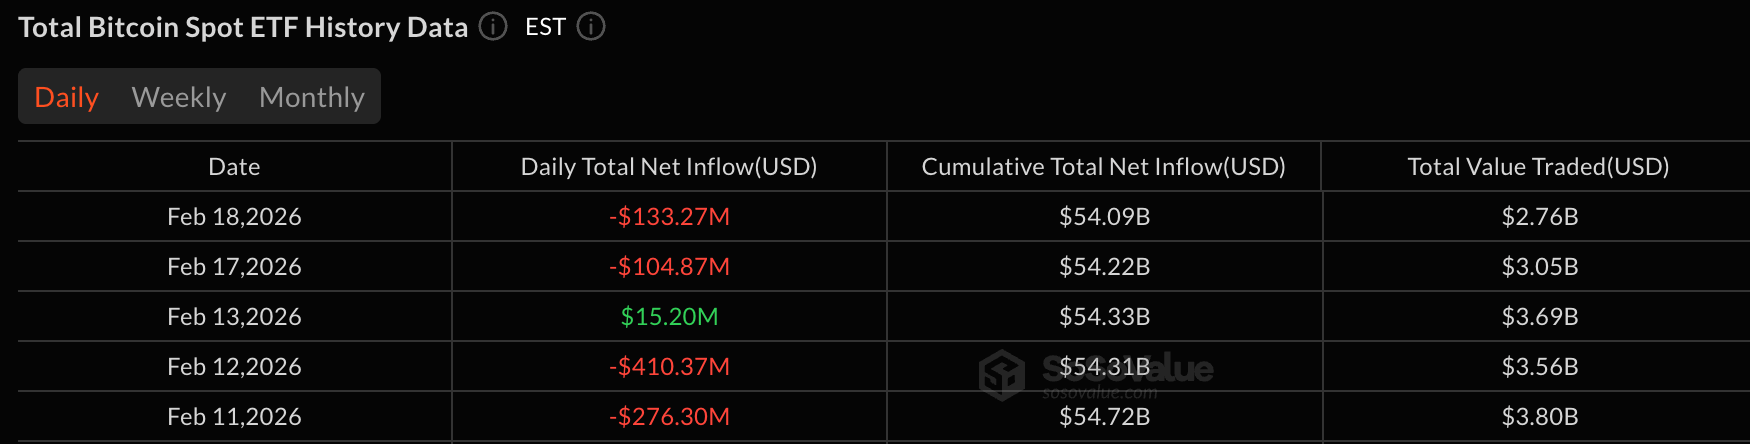
Task: Click the -$410.37M net inflow value
Action: tap(669, 367)
